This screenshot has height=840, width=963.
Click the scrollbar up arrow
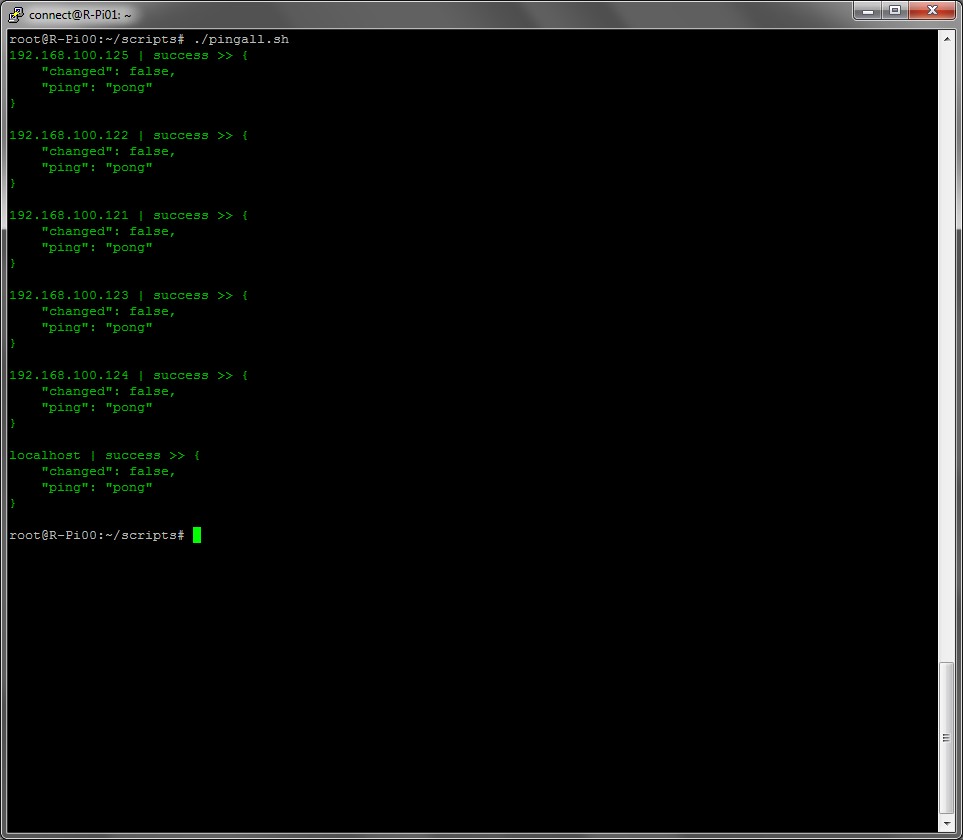(x=946, y=38)
